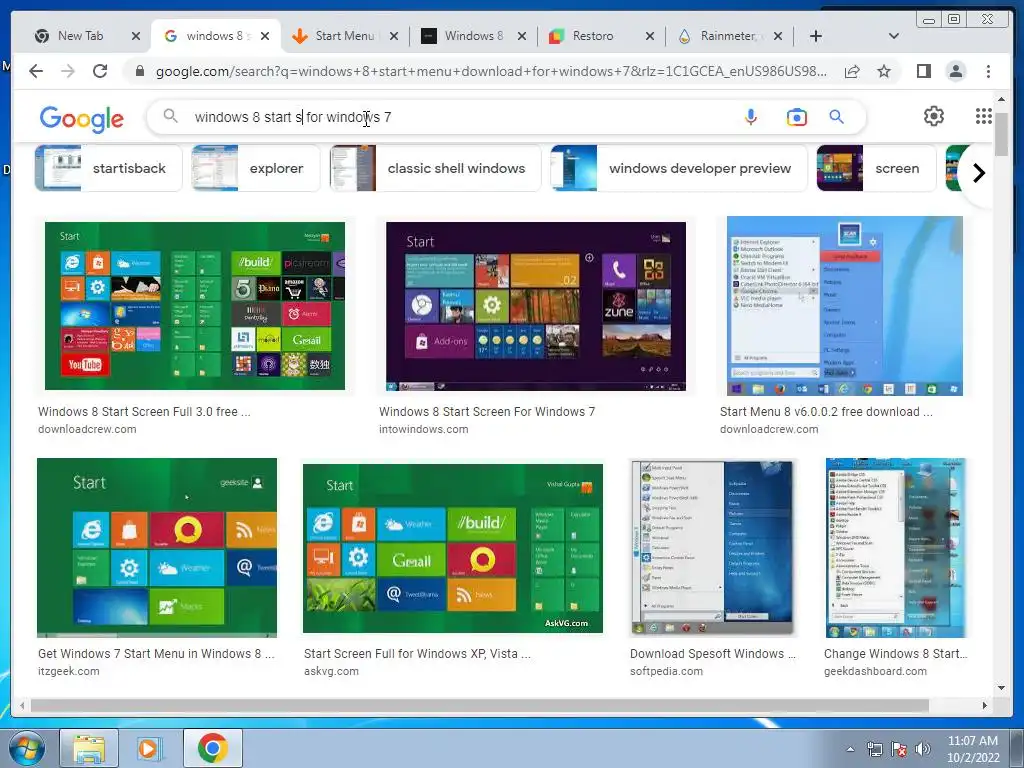This screenshot has height=768, width=1024.
Task: View site info padlock icon
Action: tap(139, 71)
